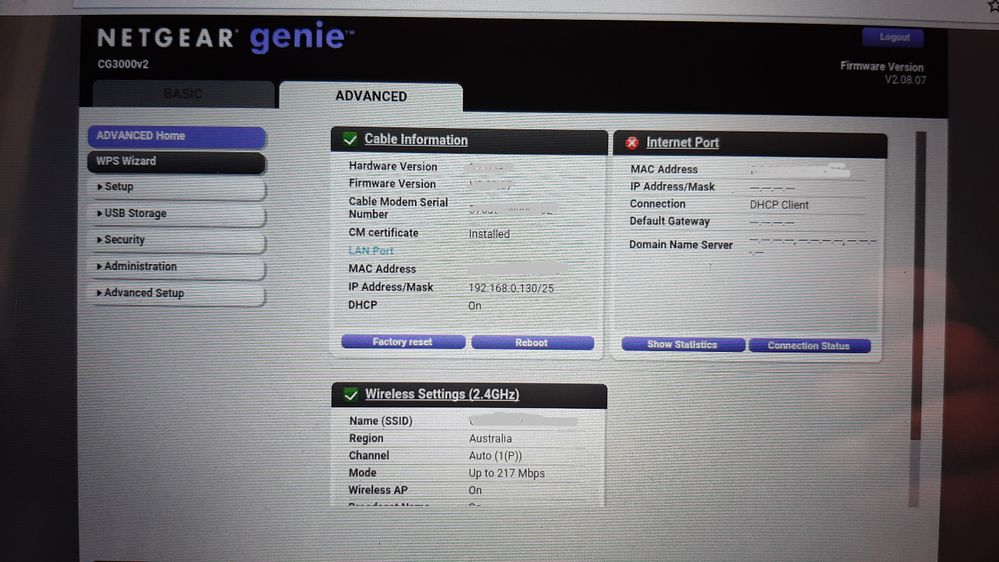Click the LAN Port link
Screen dimensions: 999x562
click(371, 251)
